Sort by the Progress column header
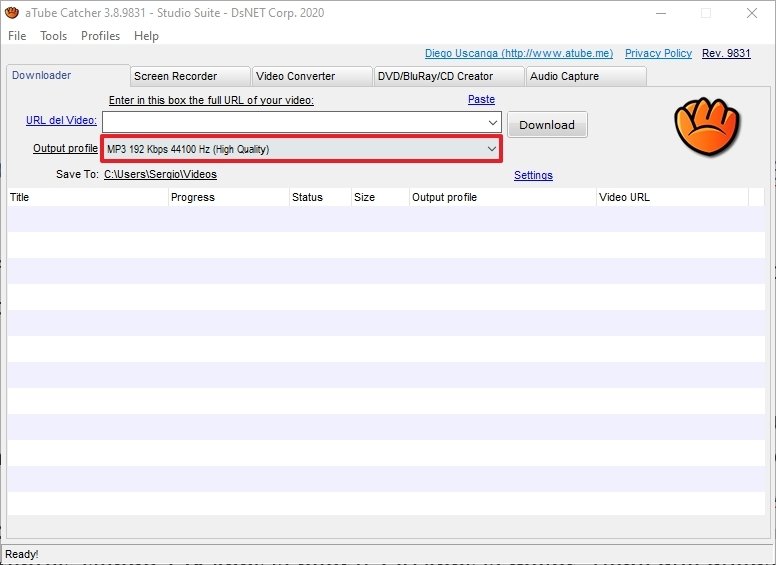The height and width of the screenshot is (565, 776). click(x=229, y=197)
